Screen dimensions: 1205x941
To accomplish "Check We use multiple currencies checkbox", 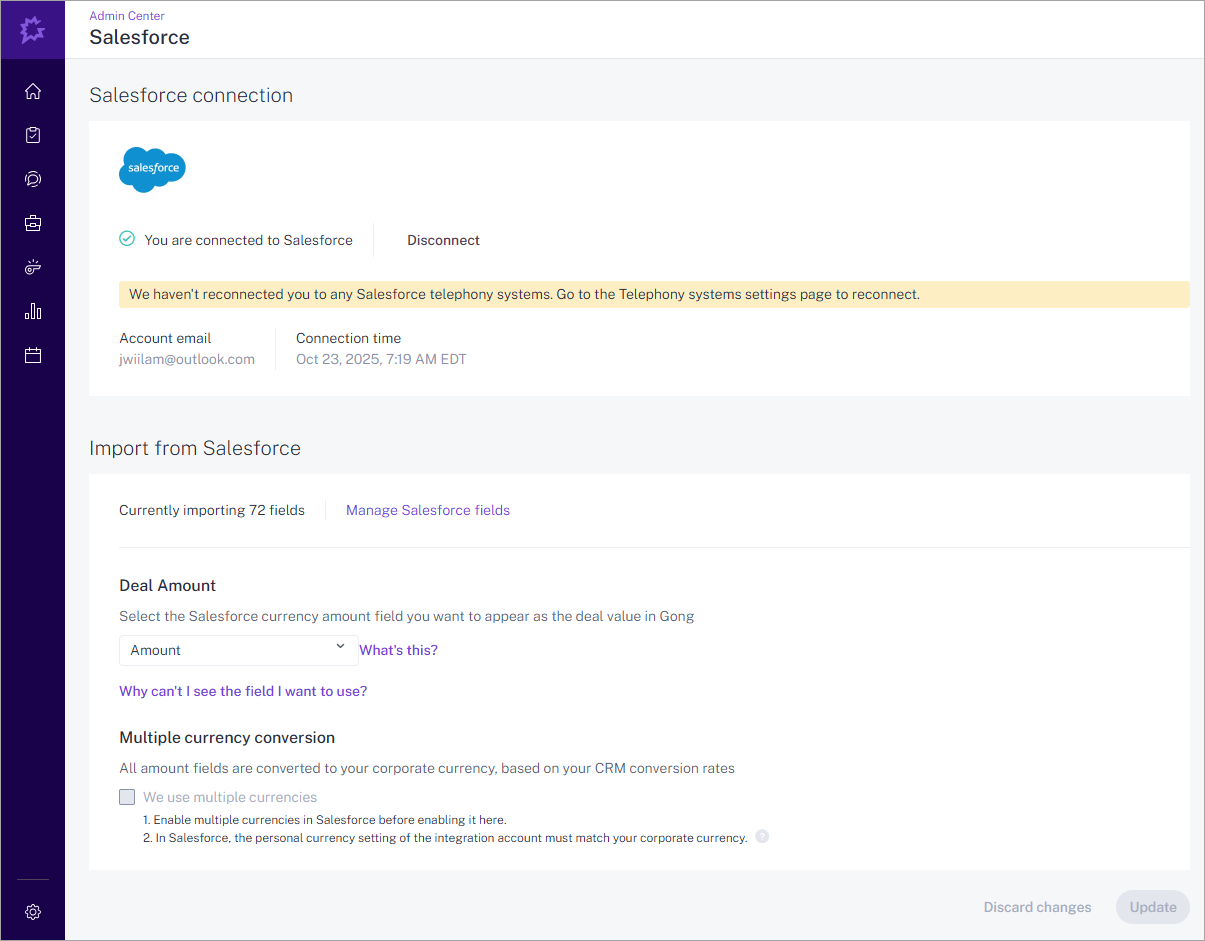I will 127,797.
